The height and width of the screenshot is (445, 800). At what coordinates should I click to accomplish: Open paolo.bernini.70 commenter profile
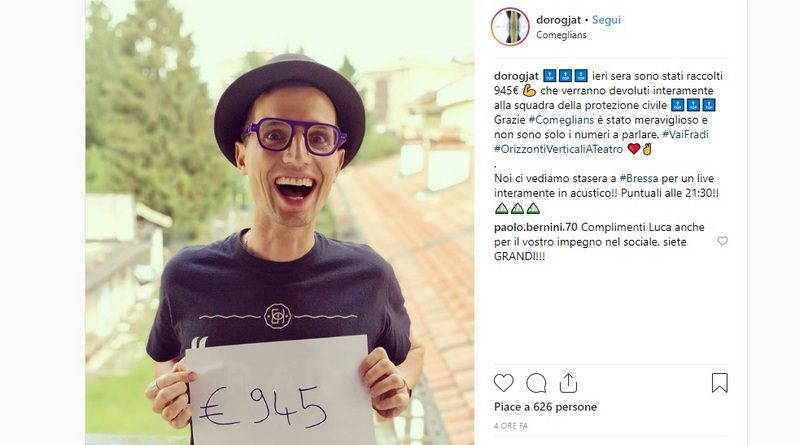coord(536,228)
